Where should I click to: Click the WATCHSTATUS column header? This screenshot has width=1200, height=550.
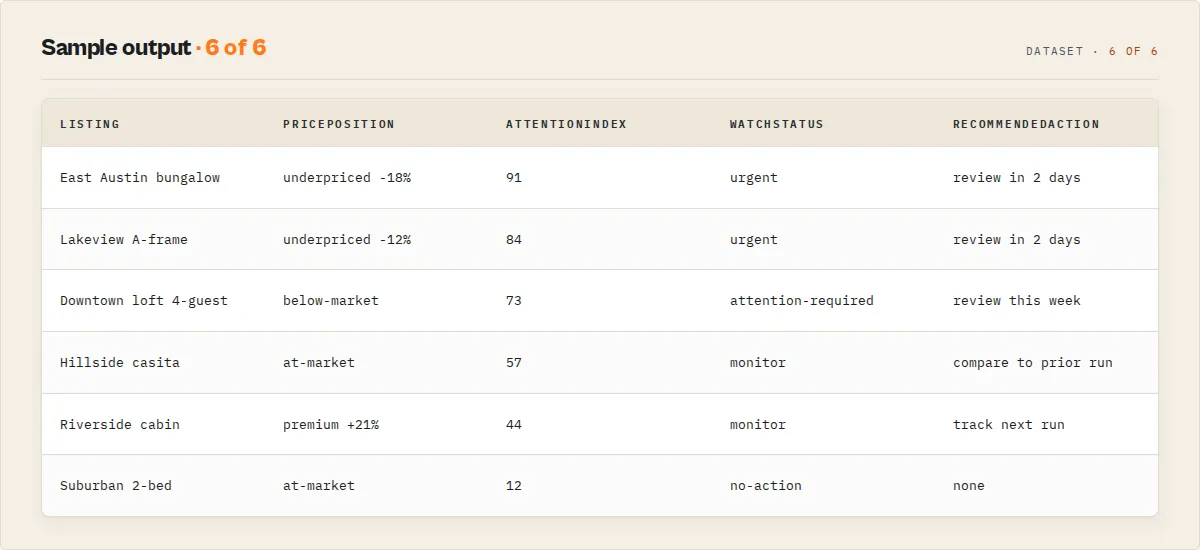click(777, 124)
